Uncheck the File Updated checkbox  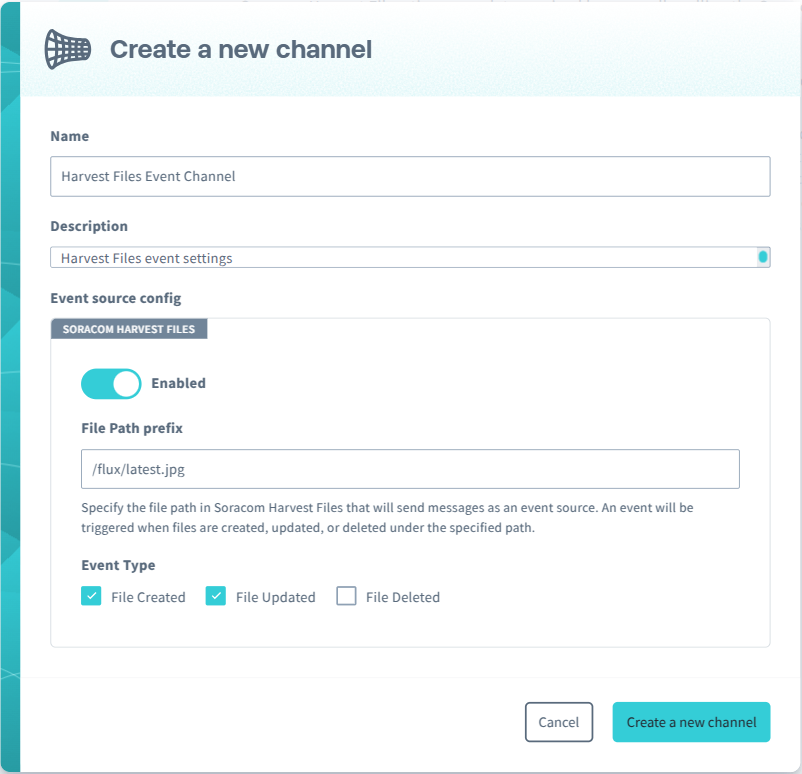[x=216, y=595]
